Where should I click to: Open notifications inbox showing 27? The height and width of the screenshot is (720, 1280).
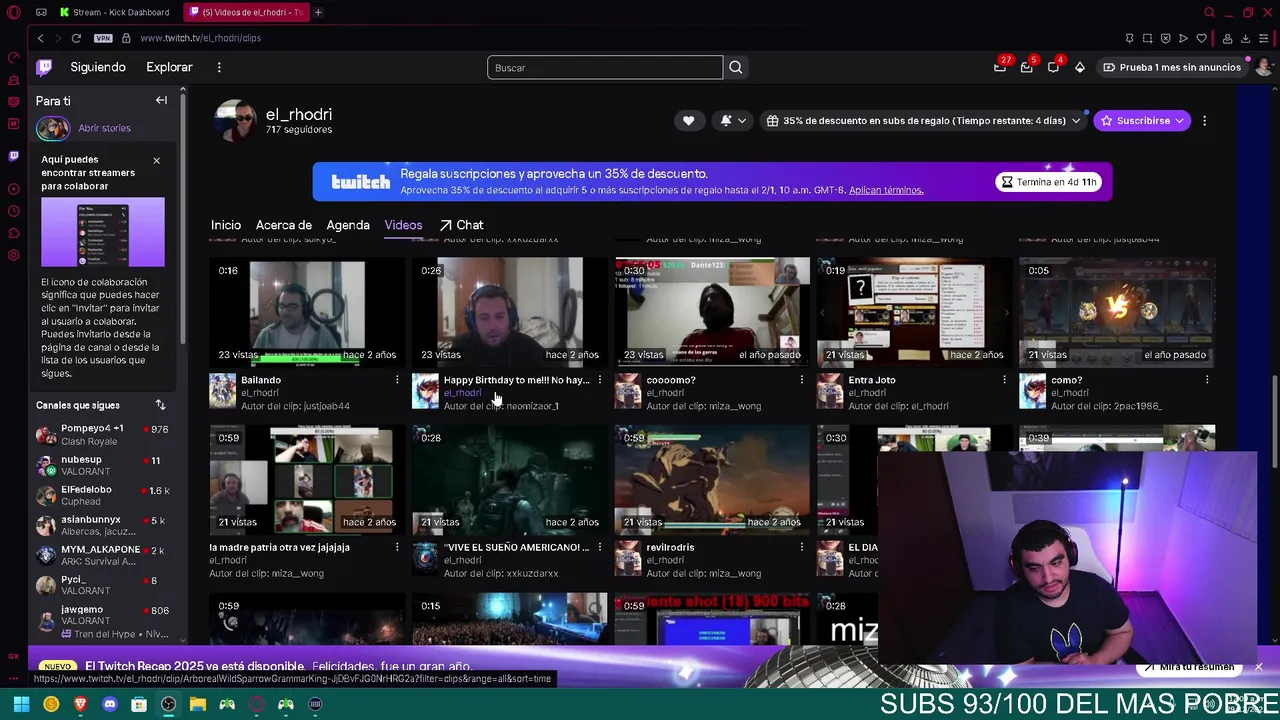pyautogui.click(x=1000, y=67)
